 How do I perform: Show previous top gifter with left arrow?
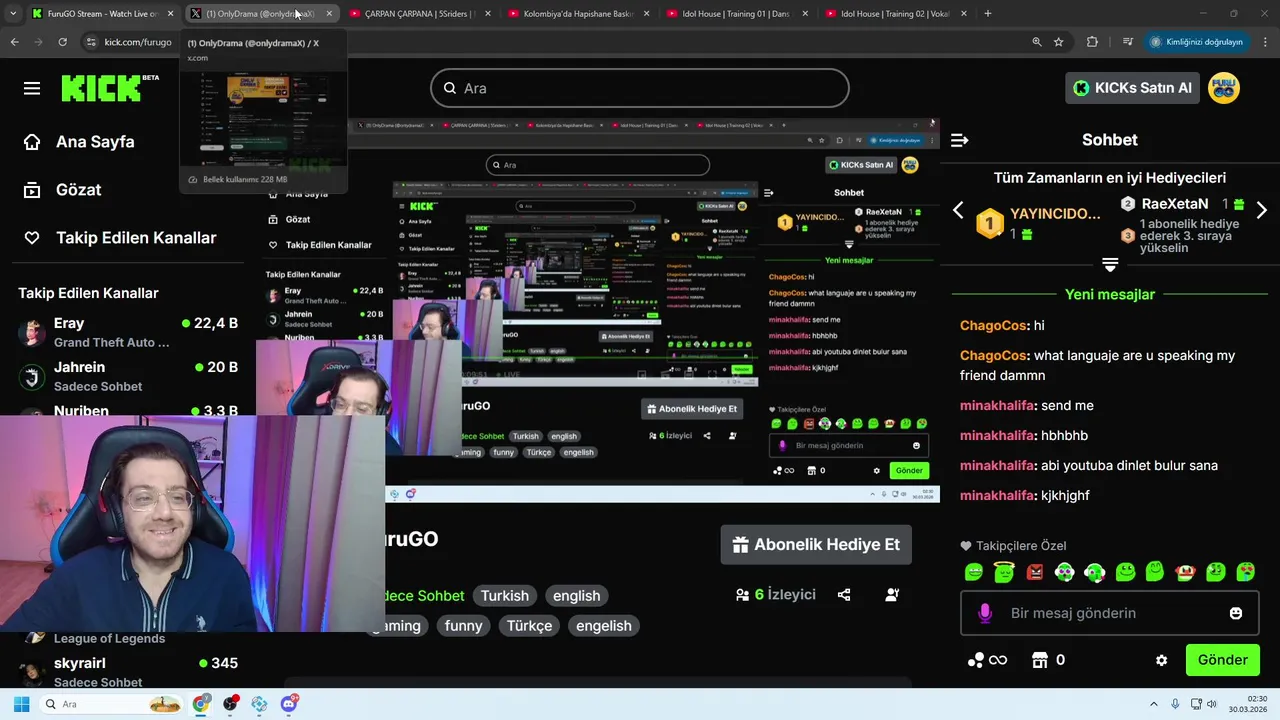(x=958, y=210)
